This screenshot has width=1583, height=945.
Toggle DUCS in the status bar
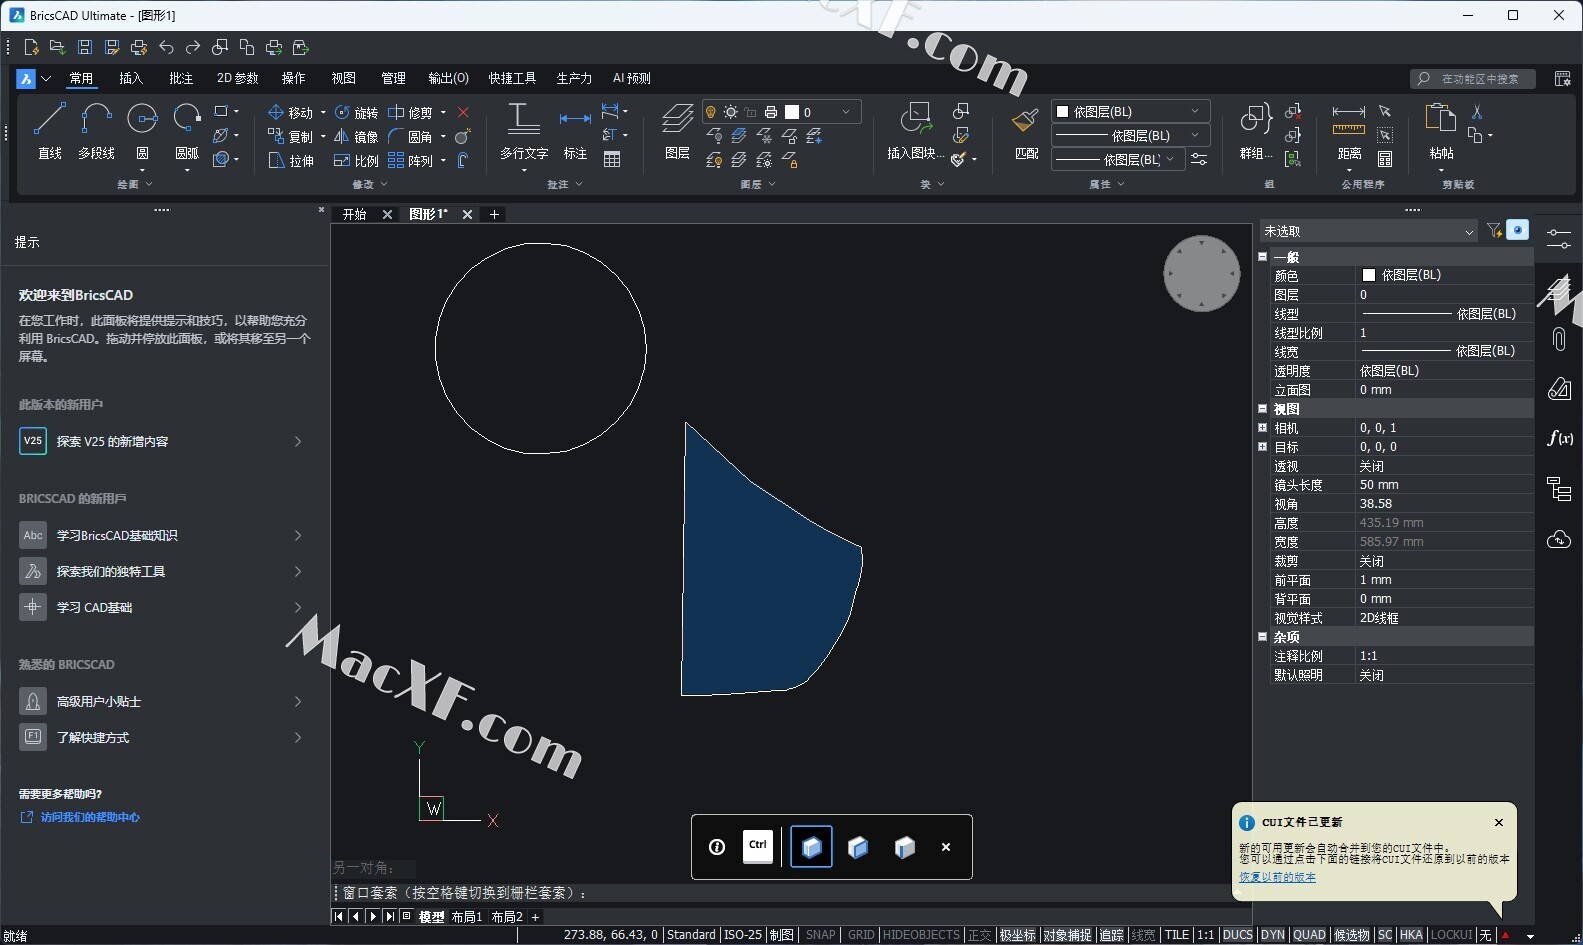tap(1237, 935)
